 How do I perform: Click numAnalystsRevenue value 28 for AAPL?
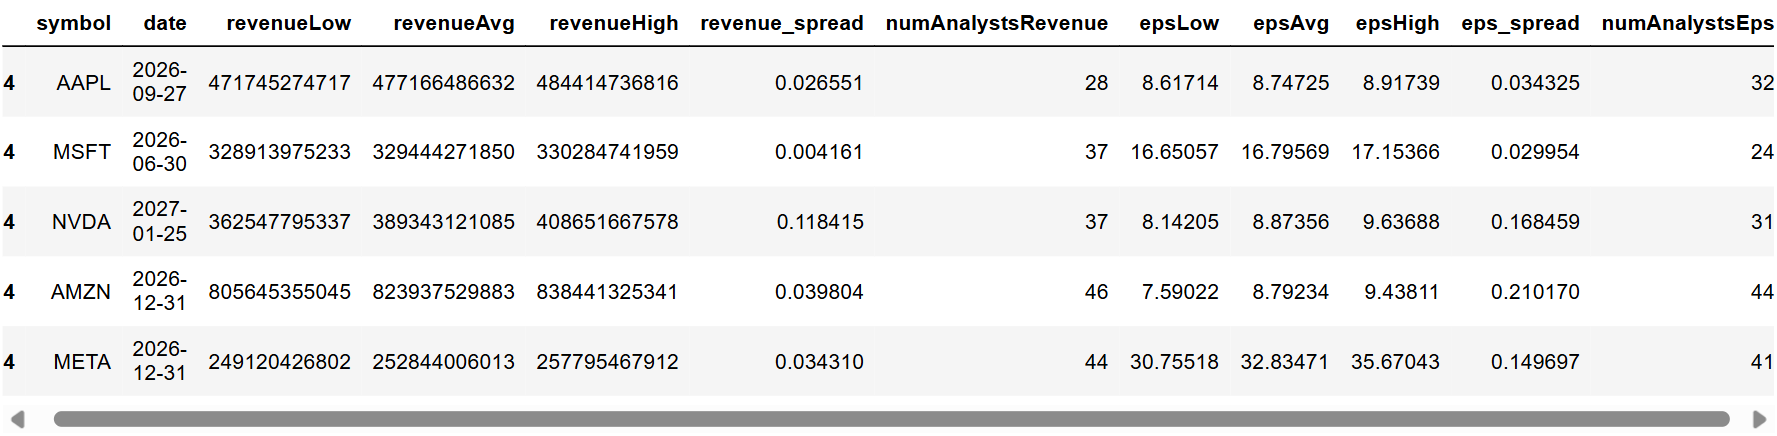click(1097, 83)
